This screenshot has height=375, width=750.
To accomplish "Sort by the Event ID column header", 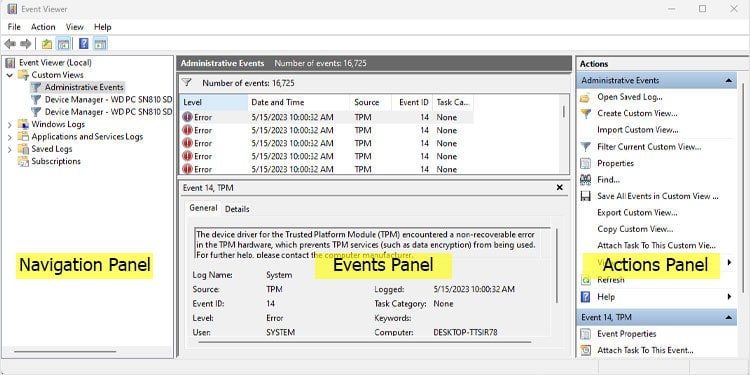I will click(x=412, y=102).
